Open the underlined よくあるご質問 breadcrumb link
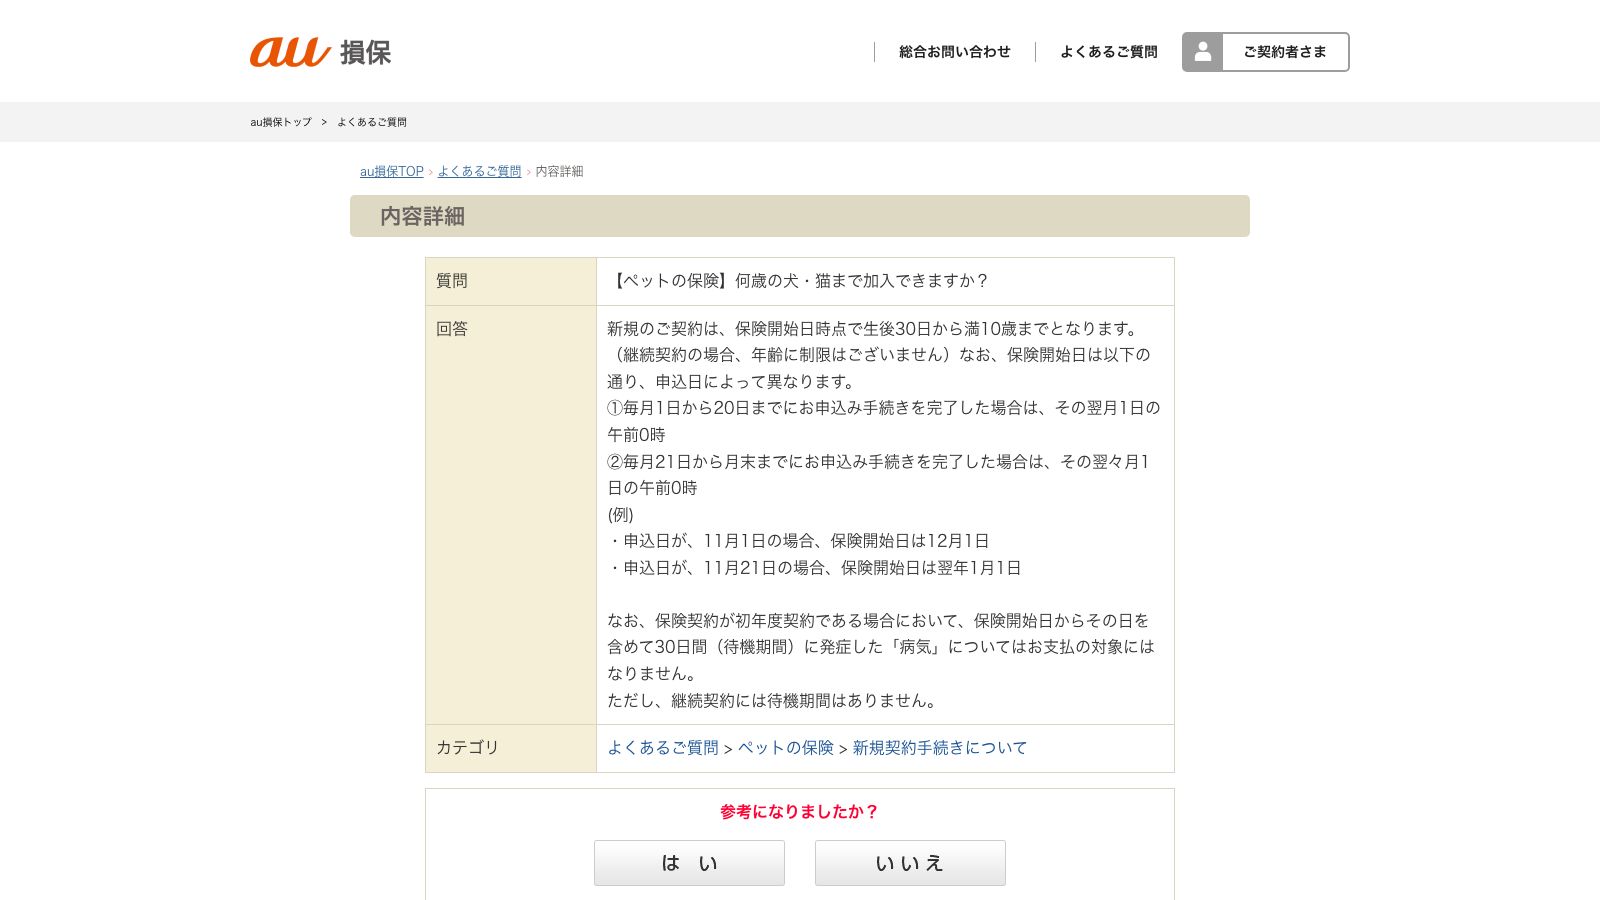The height and width of the screenshot is (900, 1600). (480, 172)
